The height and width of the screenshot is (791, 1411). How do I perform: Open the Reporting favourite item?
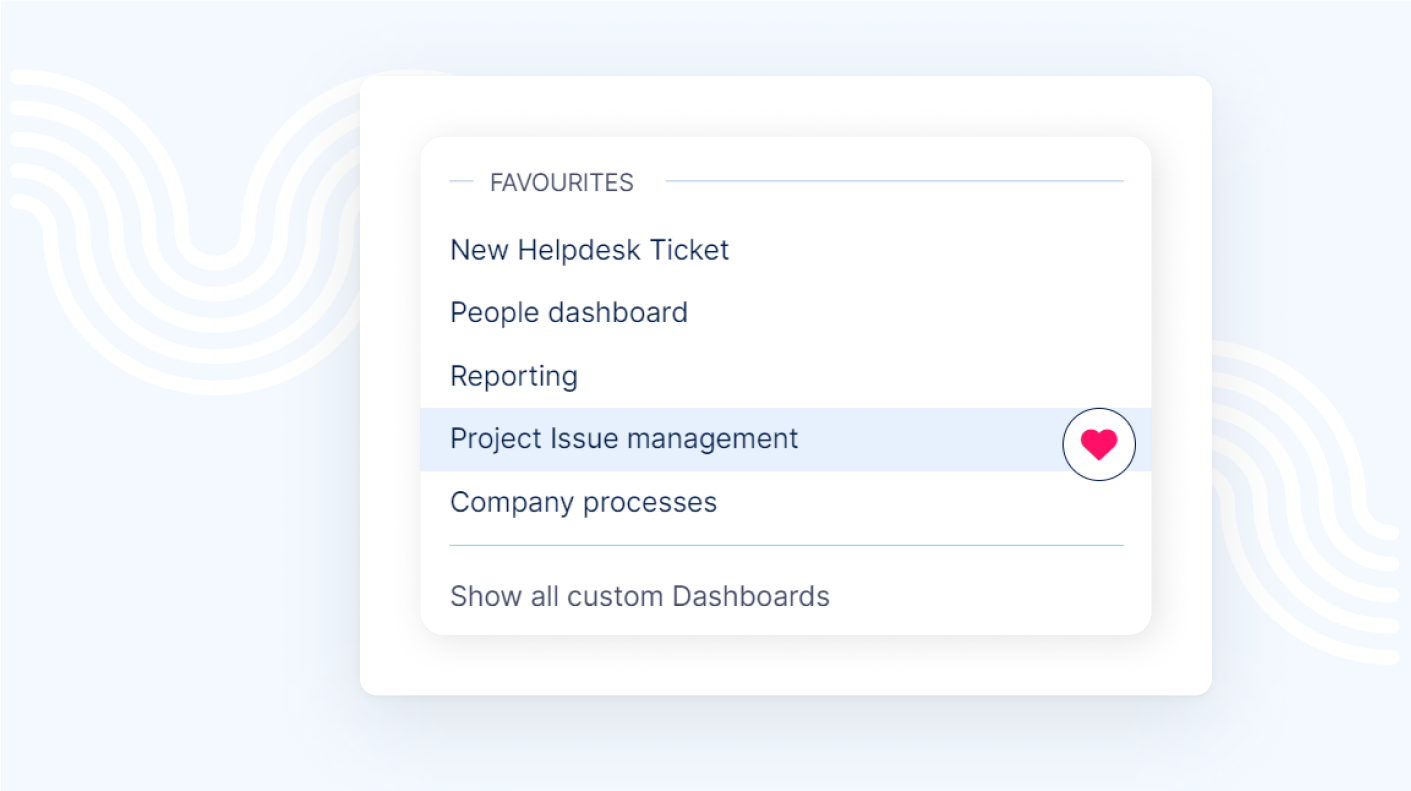(x=513, y=376)
